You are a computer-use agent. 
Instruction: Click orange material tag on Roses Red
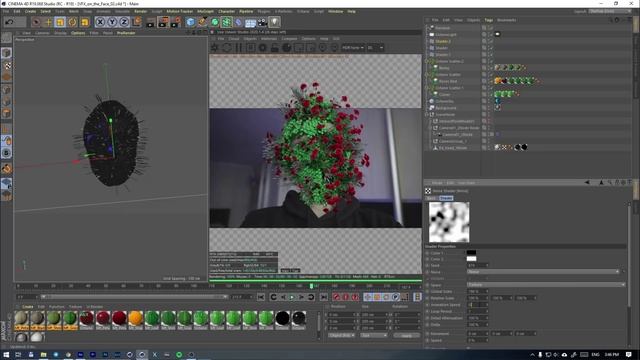coord(498,81)
